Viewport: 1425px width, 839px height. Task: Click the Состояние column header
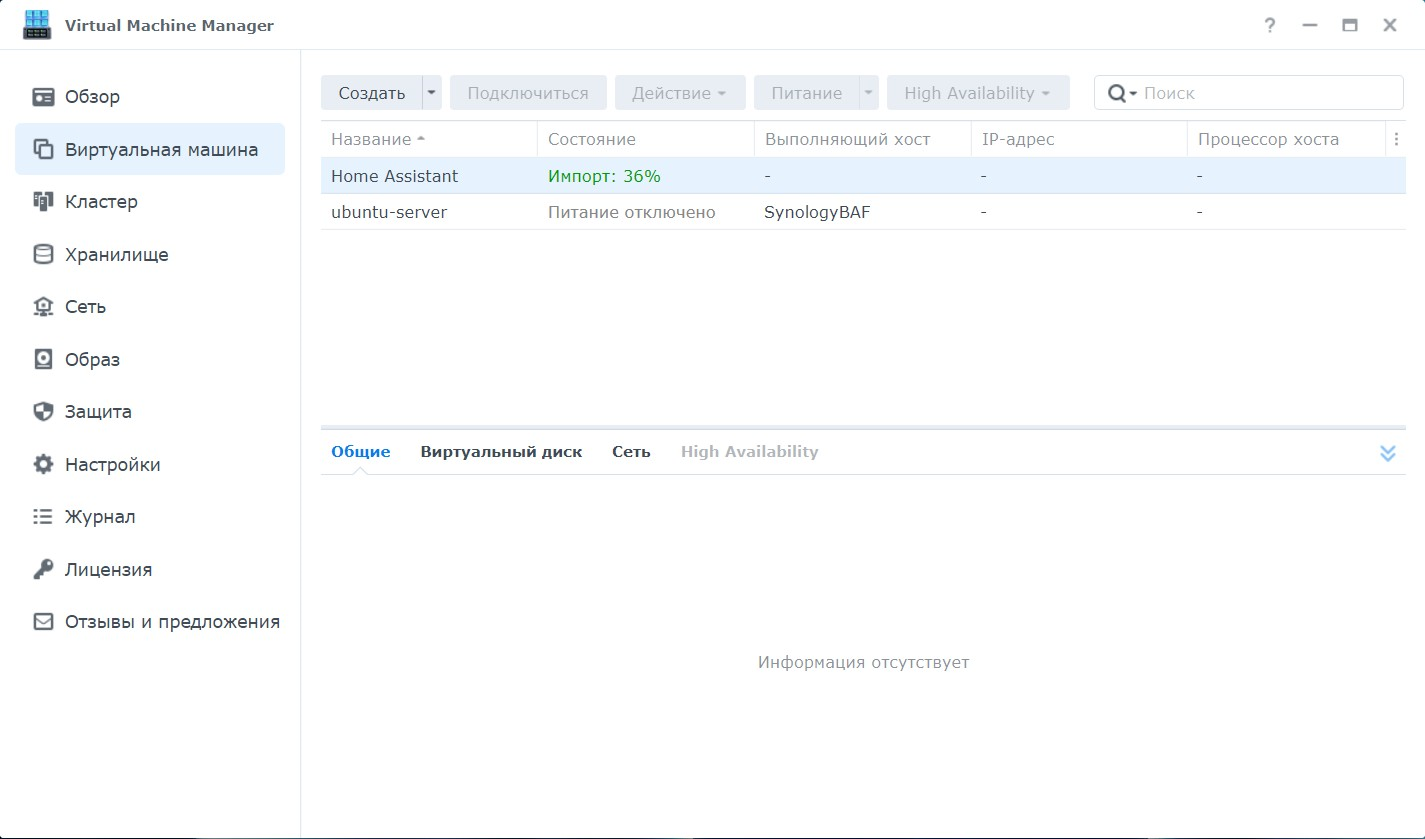click(646, 139)
